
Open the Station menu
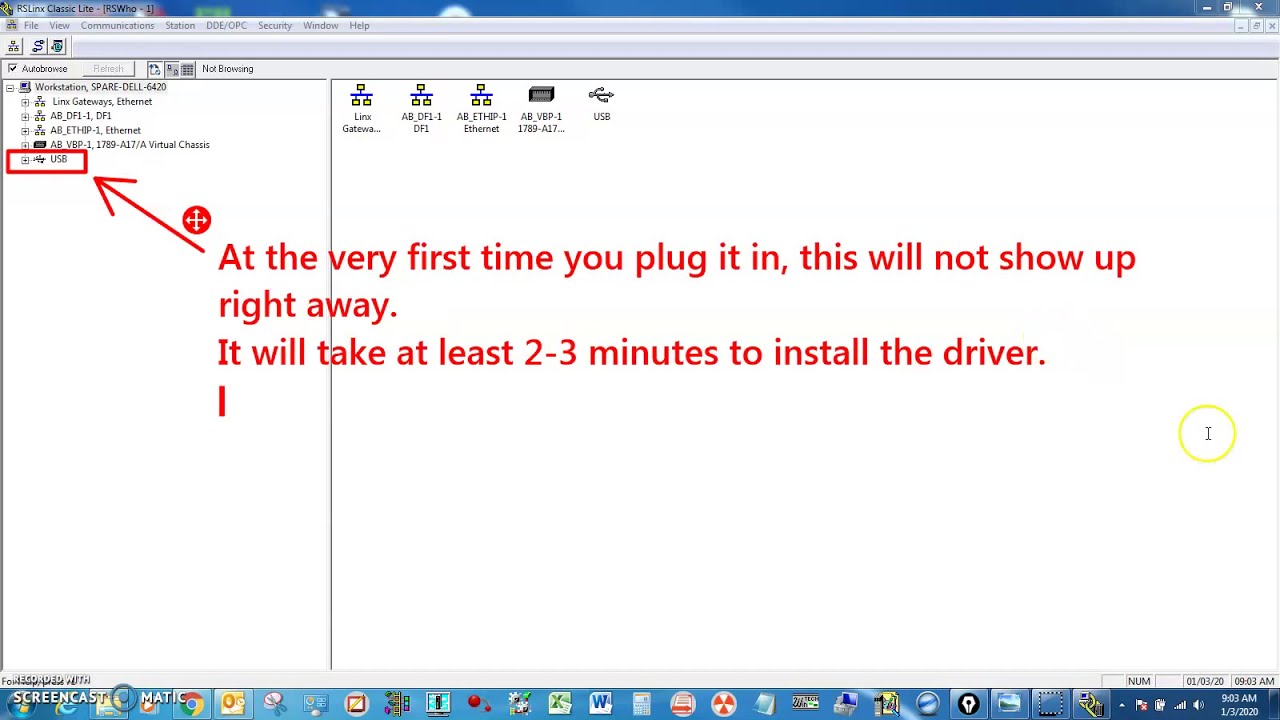tap(180, 25)
